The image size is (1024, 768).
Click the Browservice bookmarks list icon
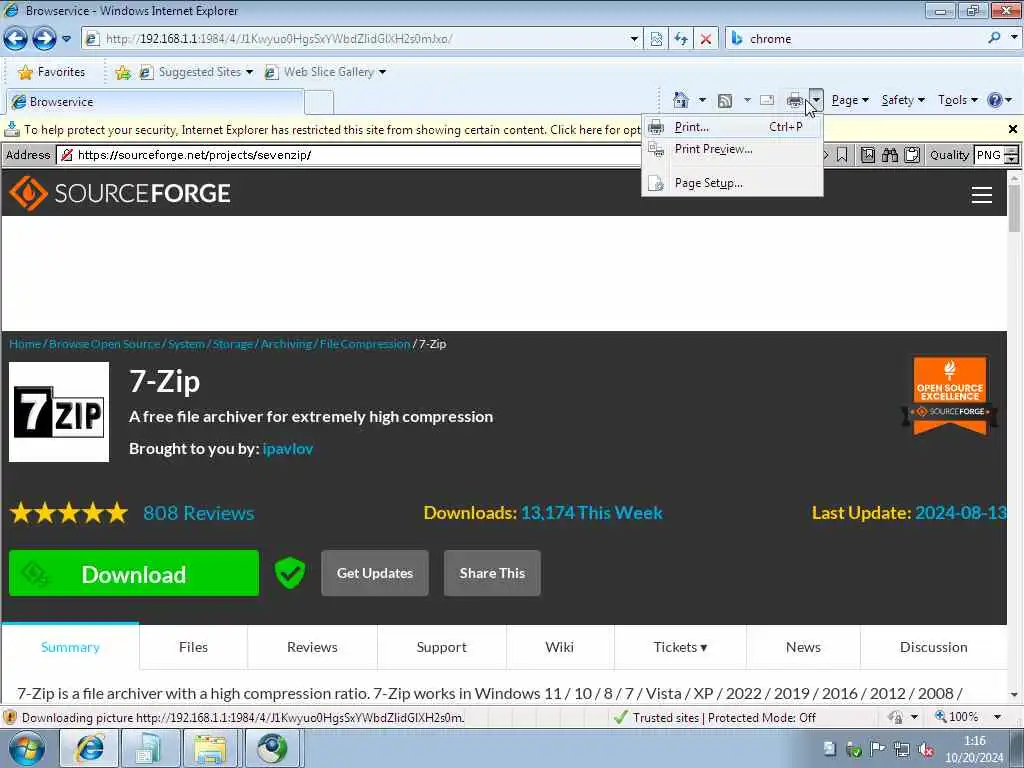click(868, 155)
